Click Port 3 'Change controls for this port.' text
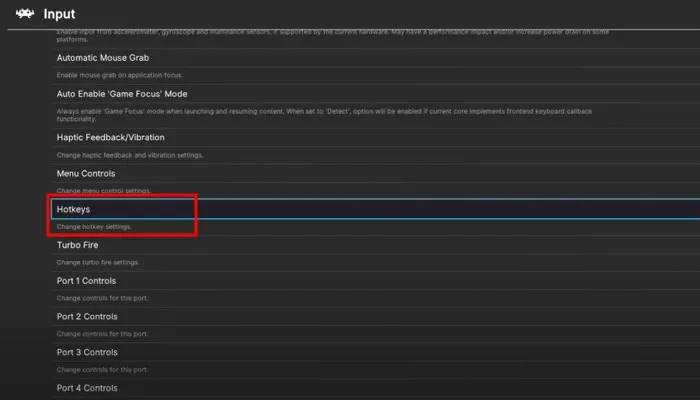Viewport: 700px width, 400px height. [102, 370]
